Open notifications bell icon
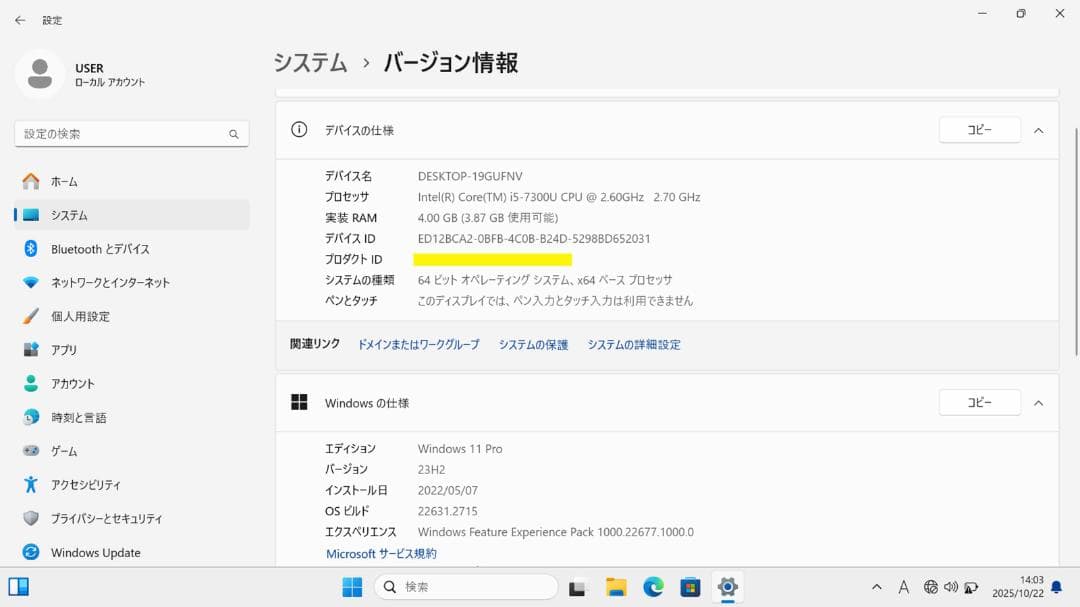 point(1057,587)
